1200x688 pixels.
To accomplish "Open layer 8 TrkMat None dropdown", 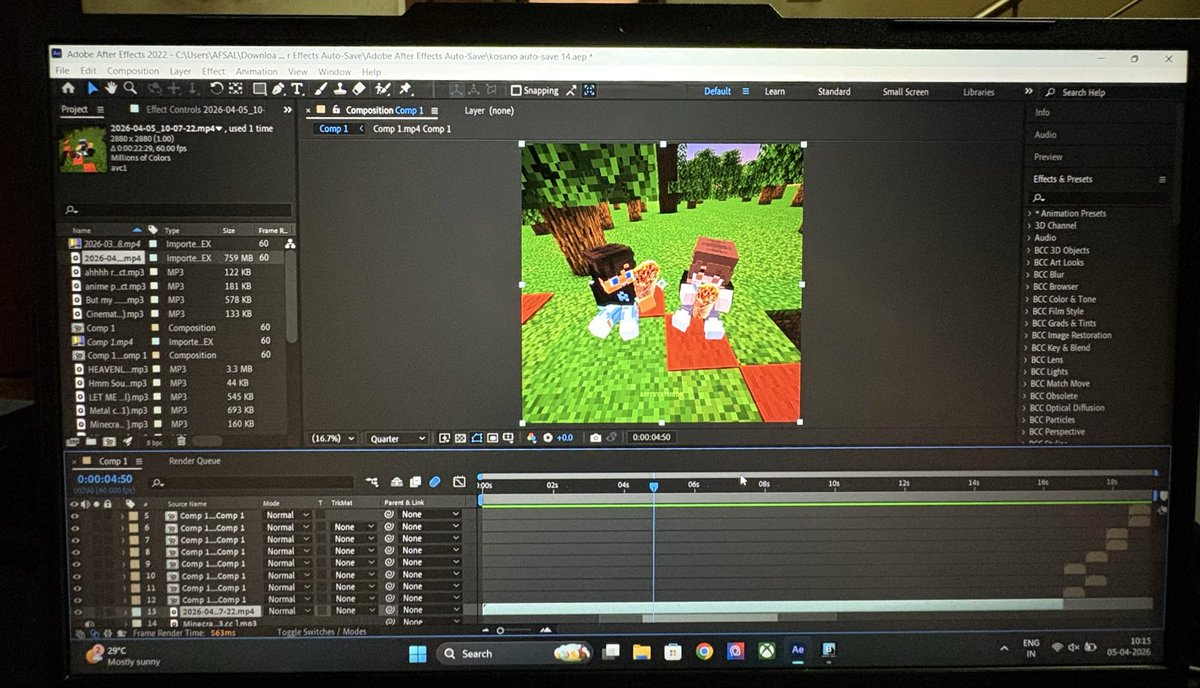I will pyautogui.click(x=353, y=551).
